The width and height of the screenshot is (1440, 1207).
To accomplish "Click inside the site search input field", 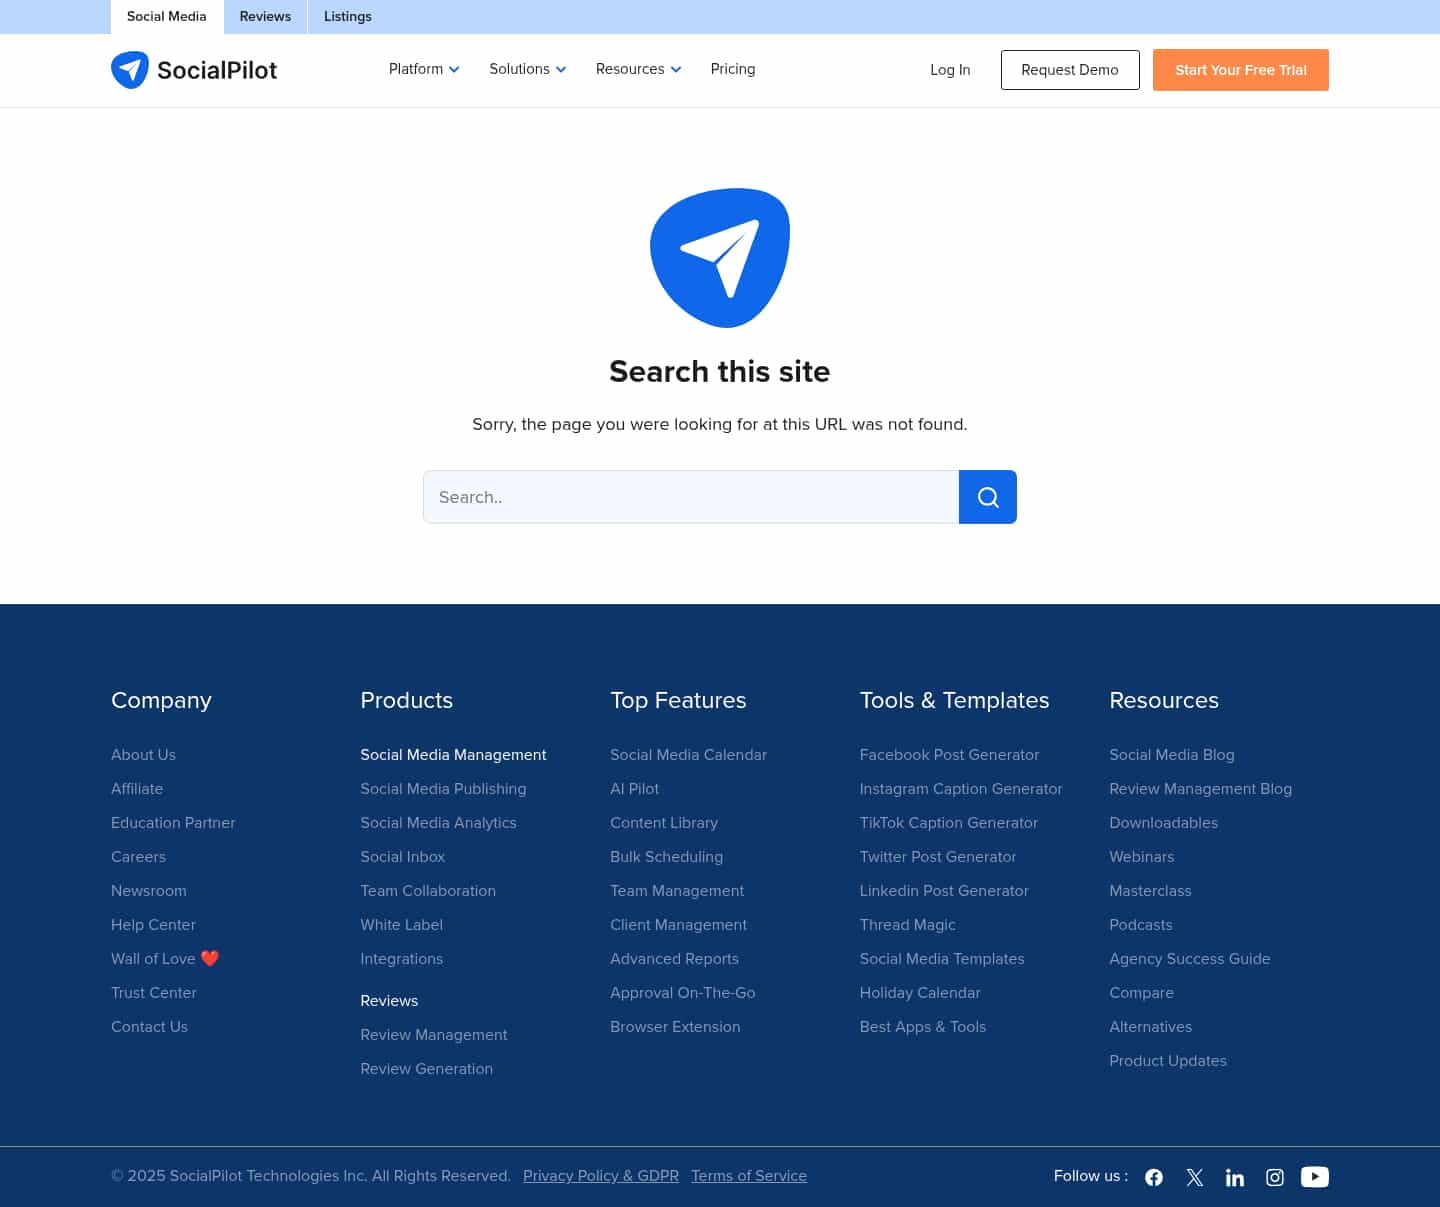I will (x=690, y=497).
